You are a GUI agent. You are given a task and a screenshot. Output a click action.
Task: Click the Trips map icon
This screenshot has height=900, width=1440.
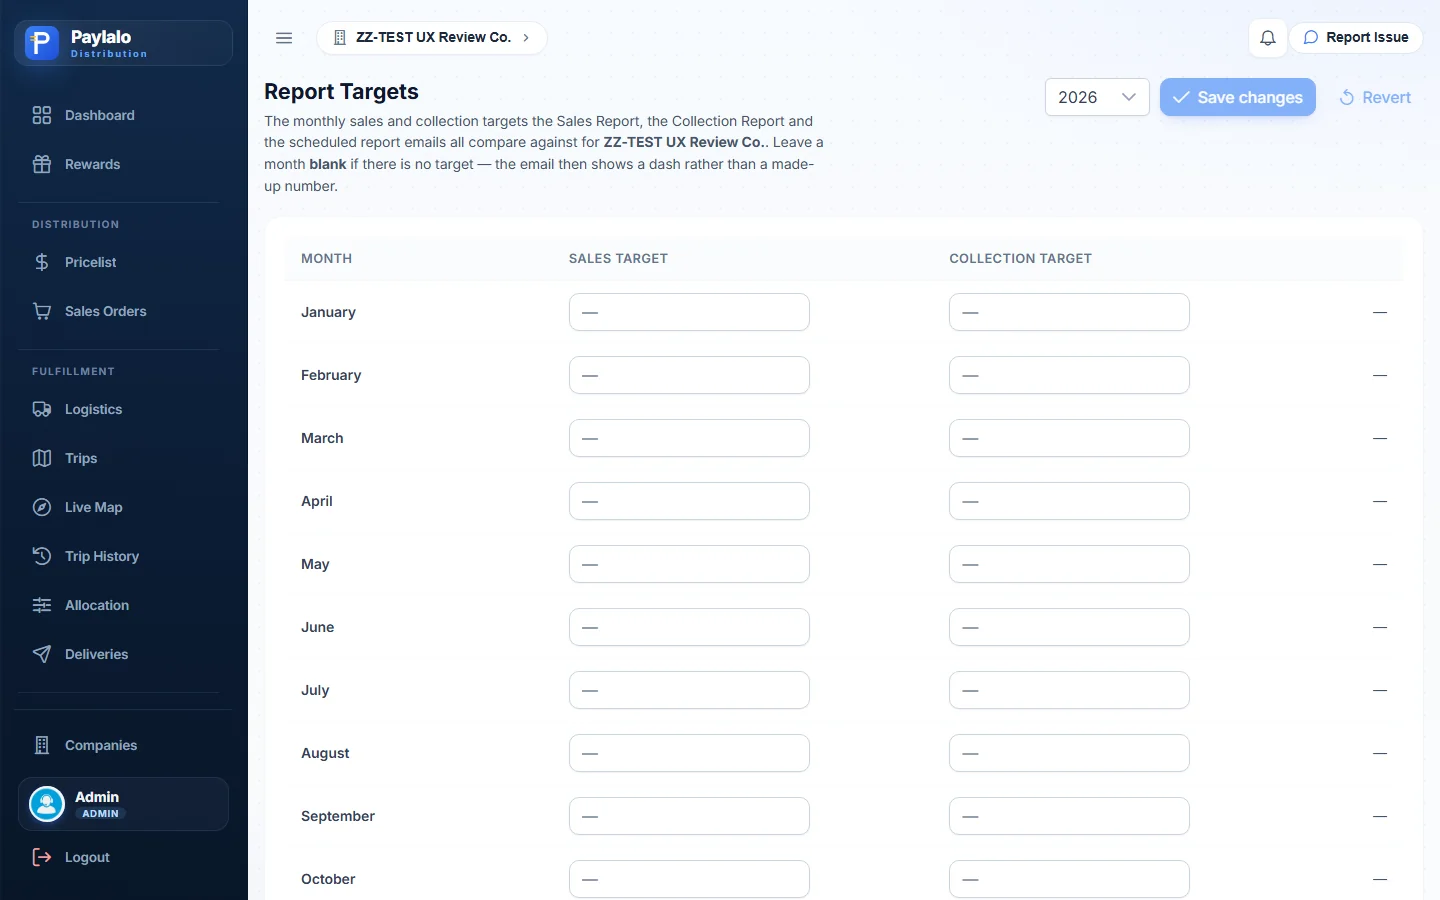pyautogui.click(x=42, y=458)
